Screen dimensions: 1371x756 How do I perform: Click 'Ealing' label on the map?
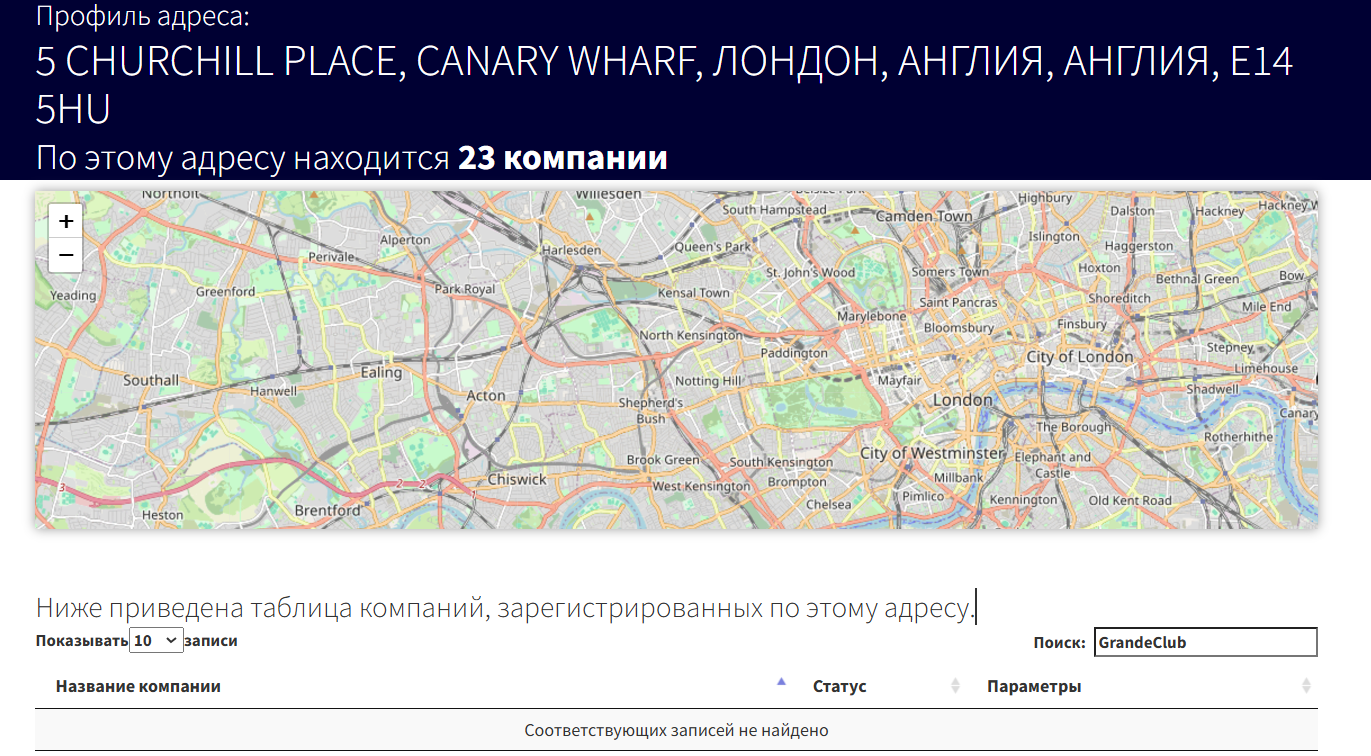(381, 372)
